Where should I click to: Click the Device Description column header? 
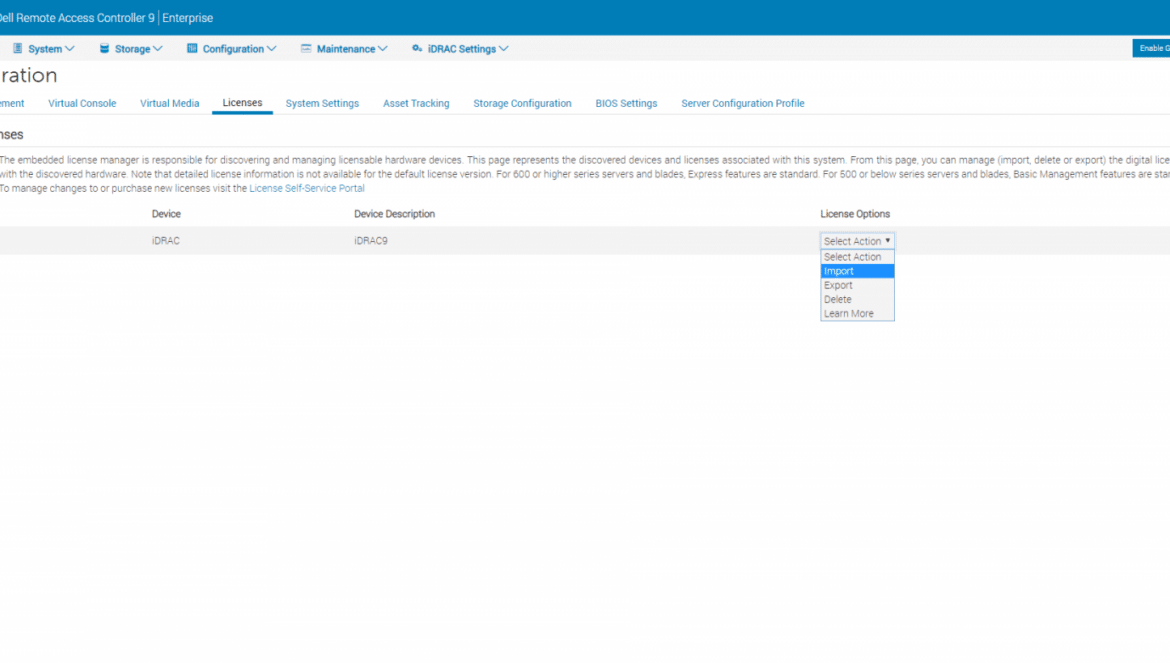pyautogui.click(x=395, y=214)
